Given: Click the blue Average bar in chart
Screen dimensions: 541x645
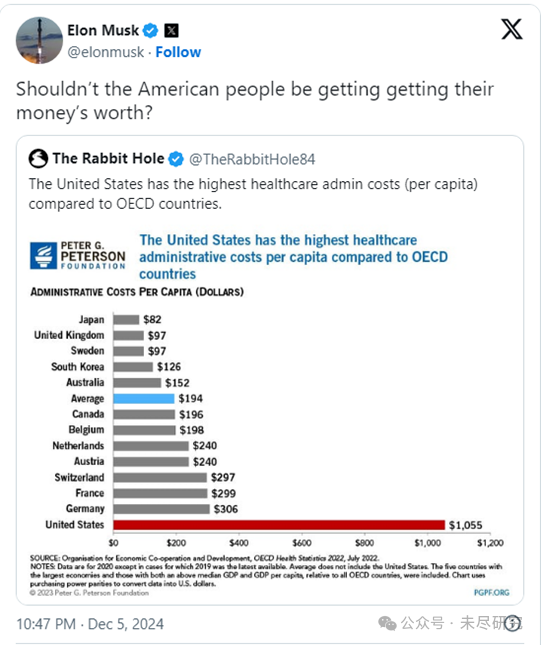Looking at the screenshot, I should coord(144,399).
